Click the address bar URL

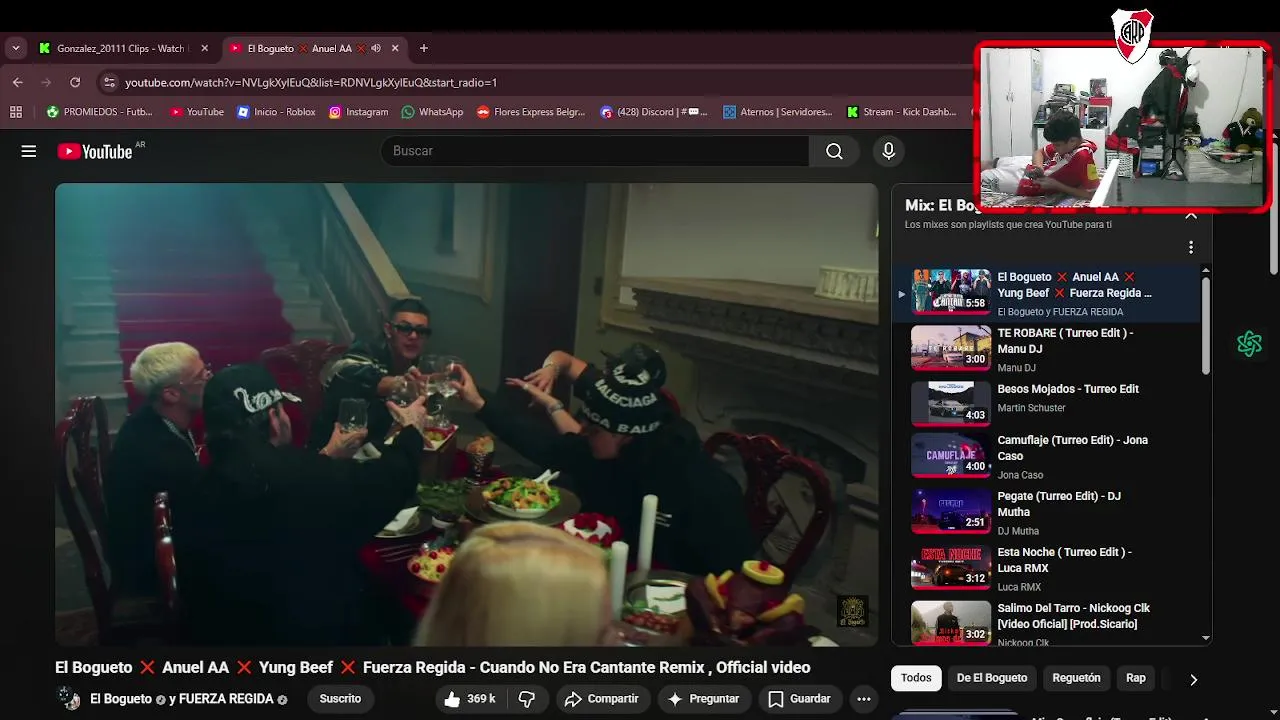311,82
